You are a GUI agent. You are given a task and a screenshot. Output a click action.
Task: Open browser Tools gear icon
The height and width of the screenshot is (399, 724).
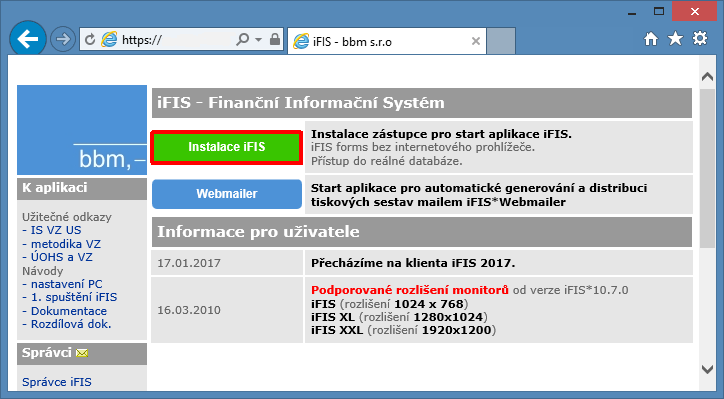tap(700, 39)
